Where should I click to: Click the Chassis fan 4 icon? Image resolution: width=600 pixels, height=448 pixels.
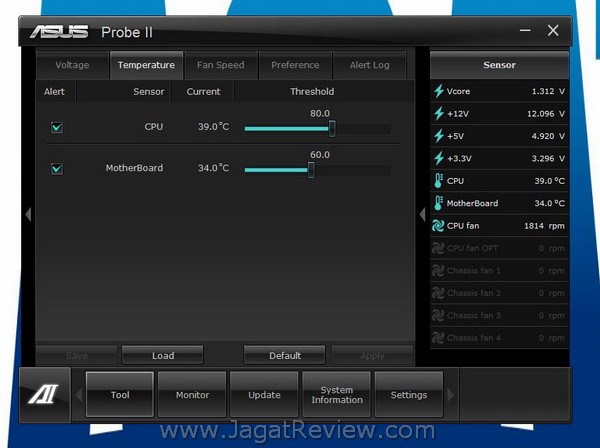click(x=438, y=338)
